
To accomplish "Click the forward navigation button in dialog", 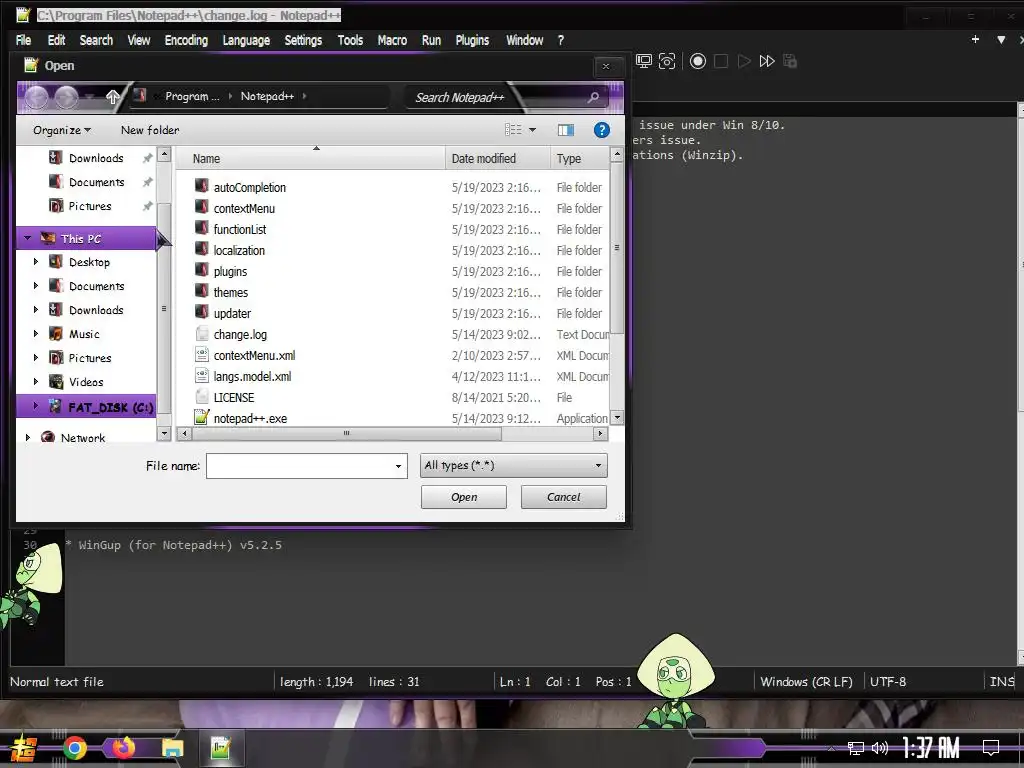I will point(67,97).
